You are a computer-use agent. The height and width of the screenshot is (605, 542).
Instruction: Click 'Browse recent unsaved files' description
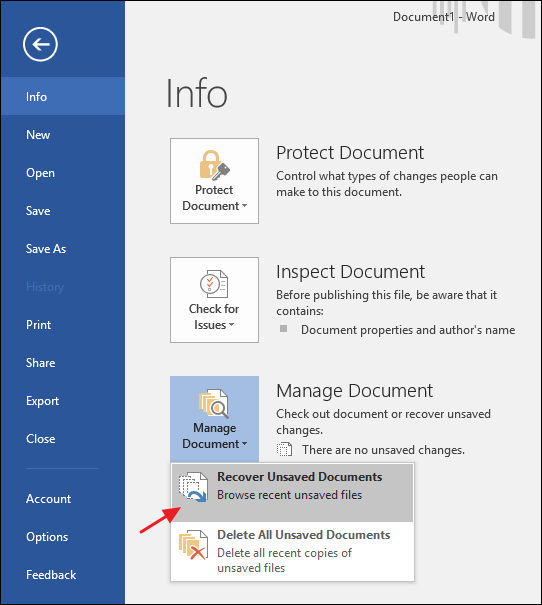(289, 495)
